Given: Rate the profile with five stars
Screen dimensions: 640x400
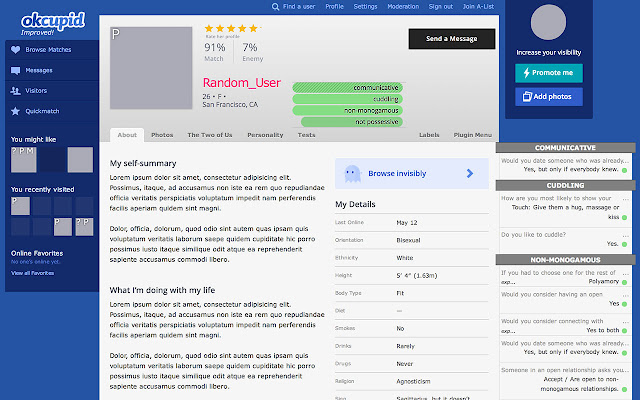Looking at the screenshot, I should coord(254,29).
